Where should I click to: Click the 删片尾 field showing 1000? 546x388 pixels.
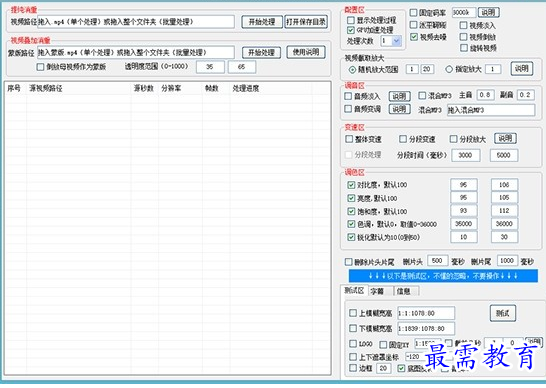tap(507, 261)
